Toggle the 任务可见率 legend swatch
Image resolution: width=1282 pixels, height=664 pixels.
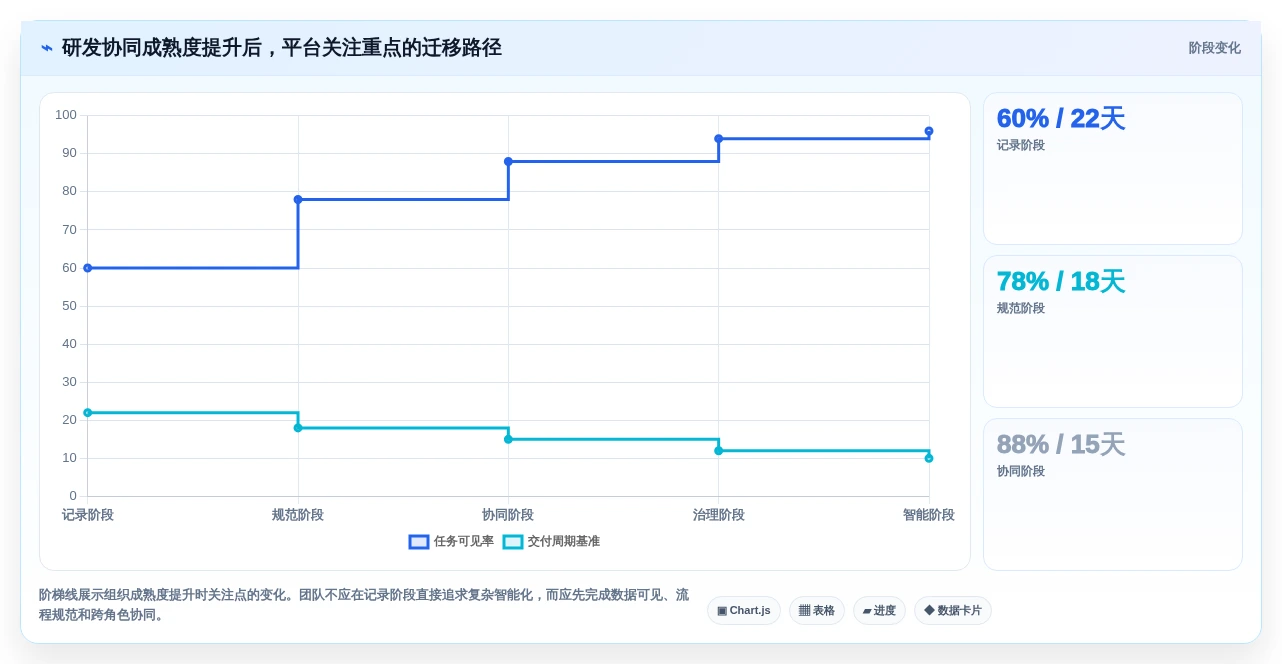(x=419, y=542)
